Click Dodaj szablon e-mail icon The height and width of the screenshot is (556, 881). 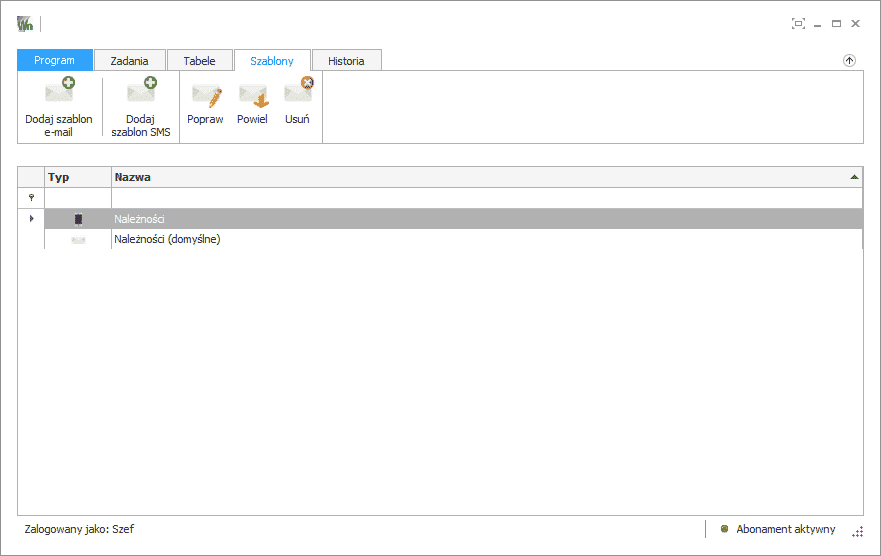tap(60, 90)
